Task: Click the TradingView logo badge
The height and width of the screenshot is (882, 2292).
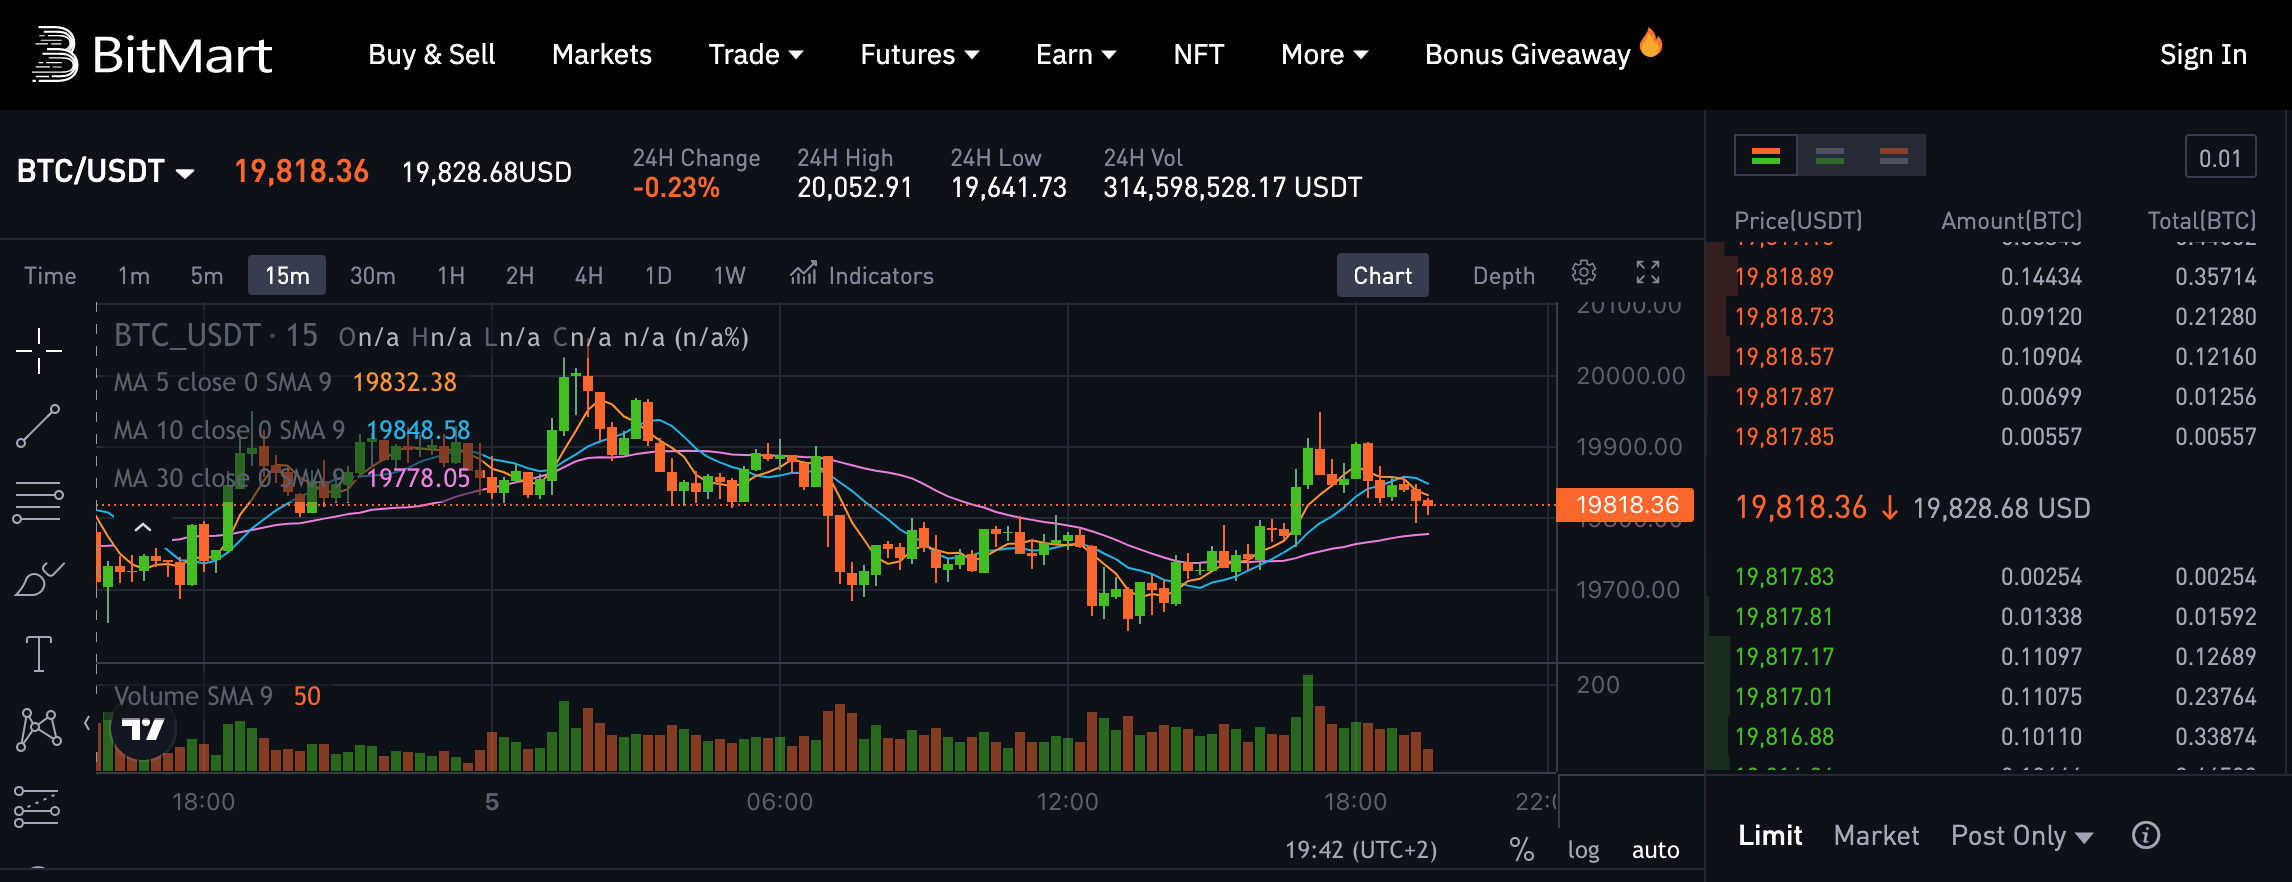Action: point(143,728)
